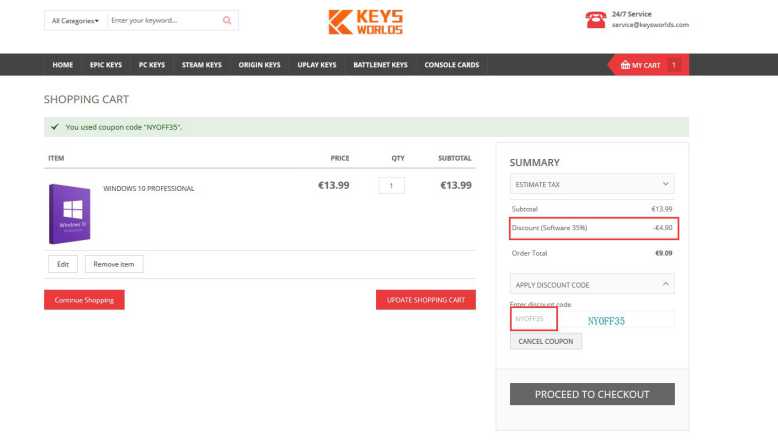Click the red telephone service icon
Image resolution: width=778 pixels, height=441 pixels.
tap(595, 20)
